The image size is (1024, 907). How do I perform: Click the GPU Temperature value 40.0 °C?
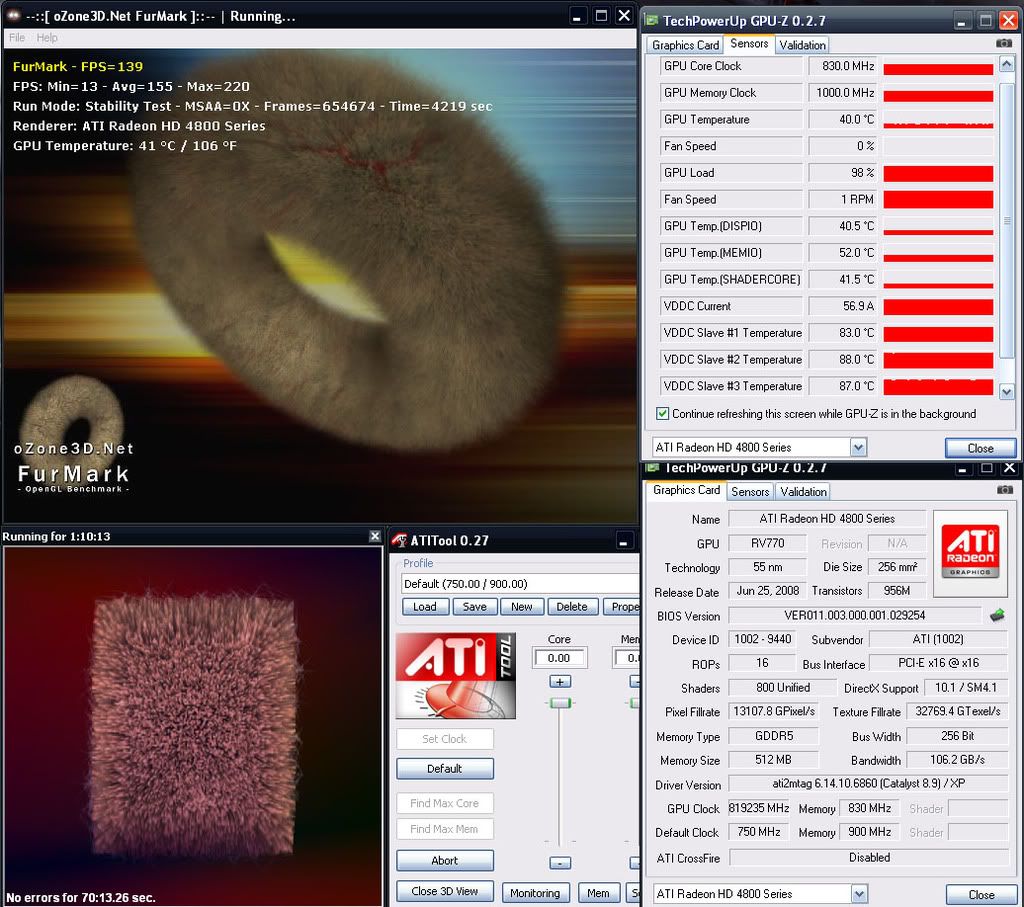click(x=842, y=119)
